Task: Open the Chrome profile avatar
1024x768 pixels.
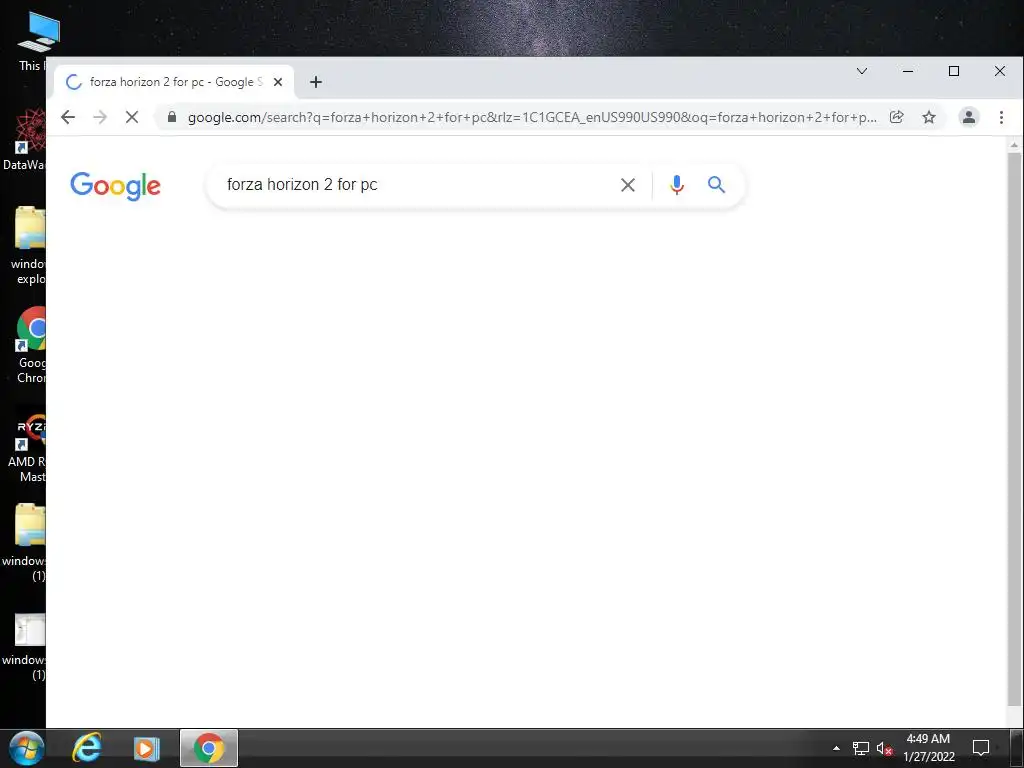Action: pyautogui.click(x=968, y=117)
